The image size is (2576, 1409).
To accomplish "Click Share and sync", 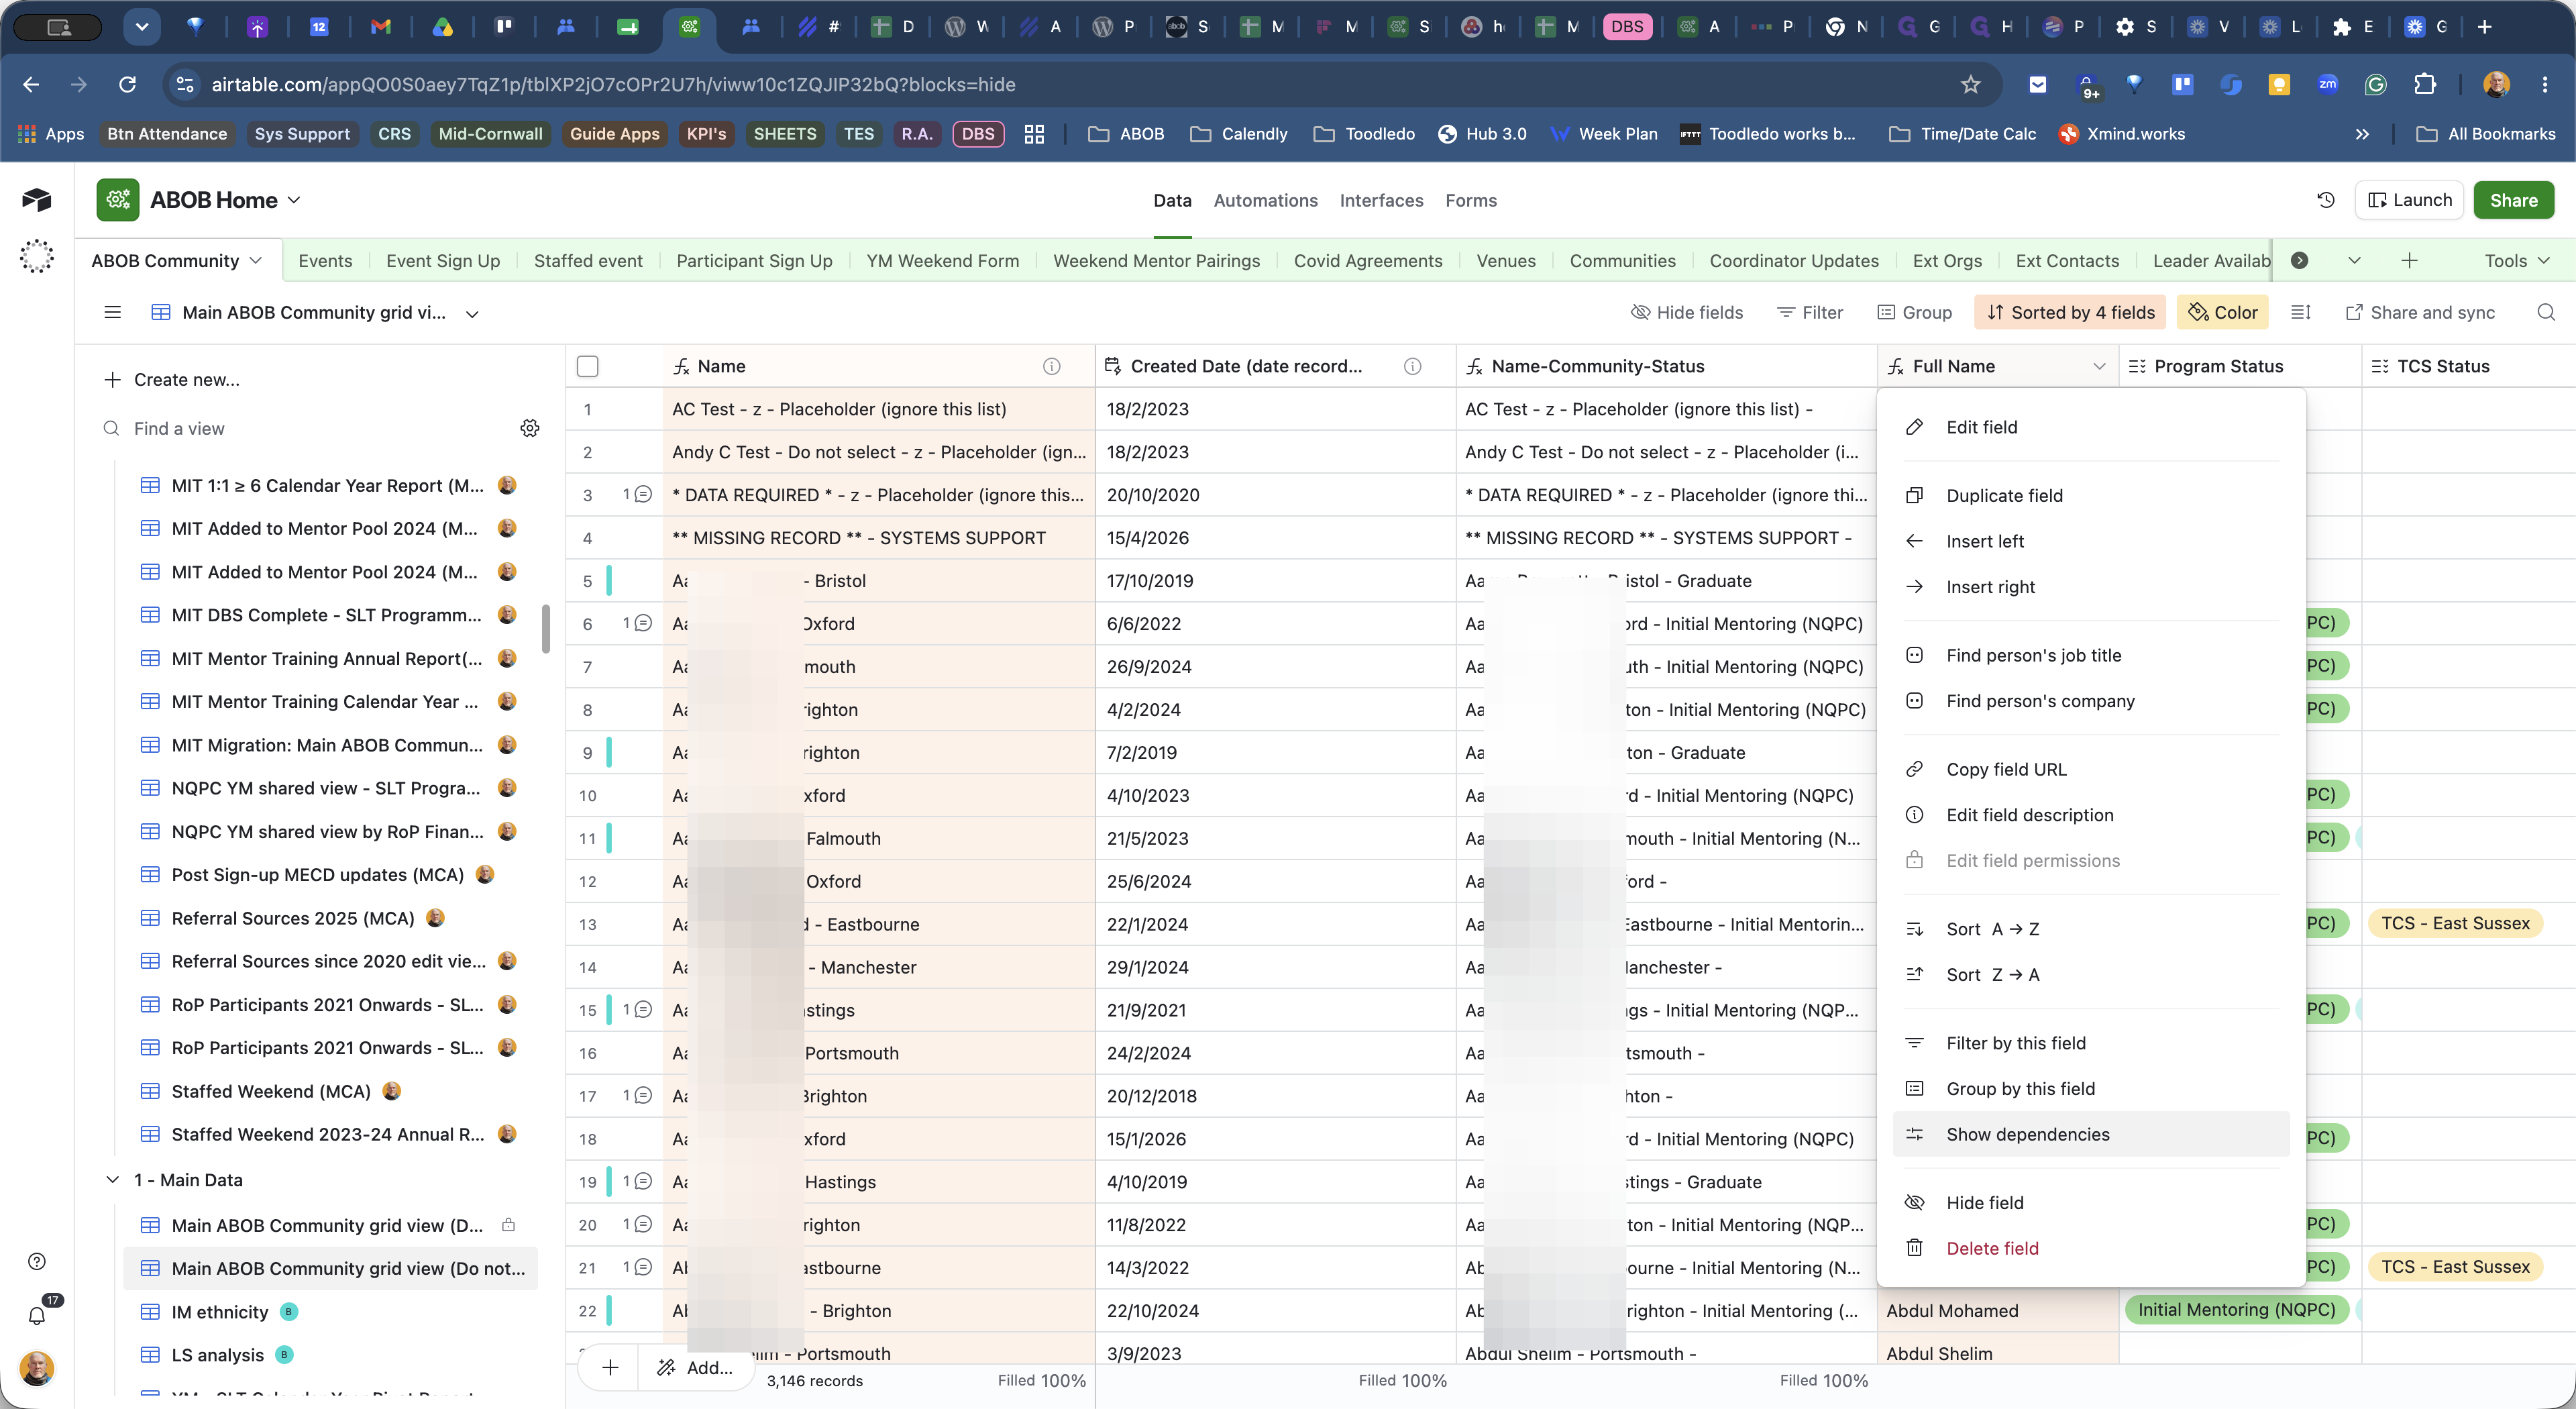I will pos(2420,313).
